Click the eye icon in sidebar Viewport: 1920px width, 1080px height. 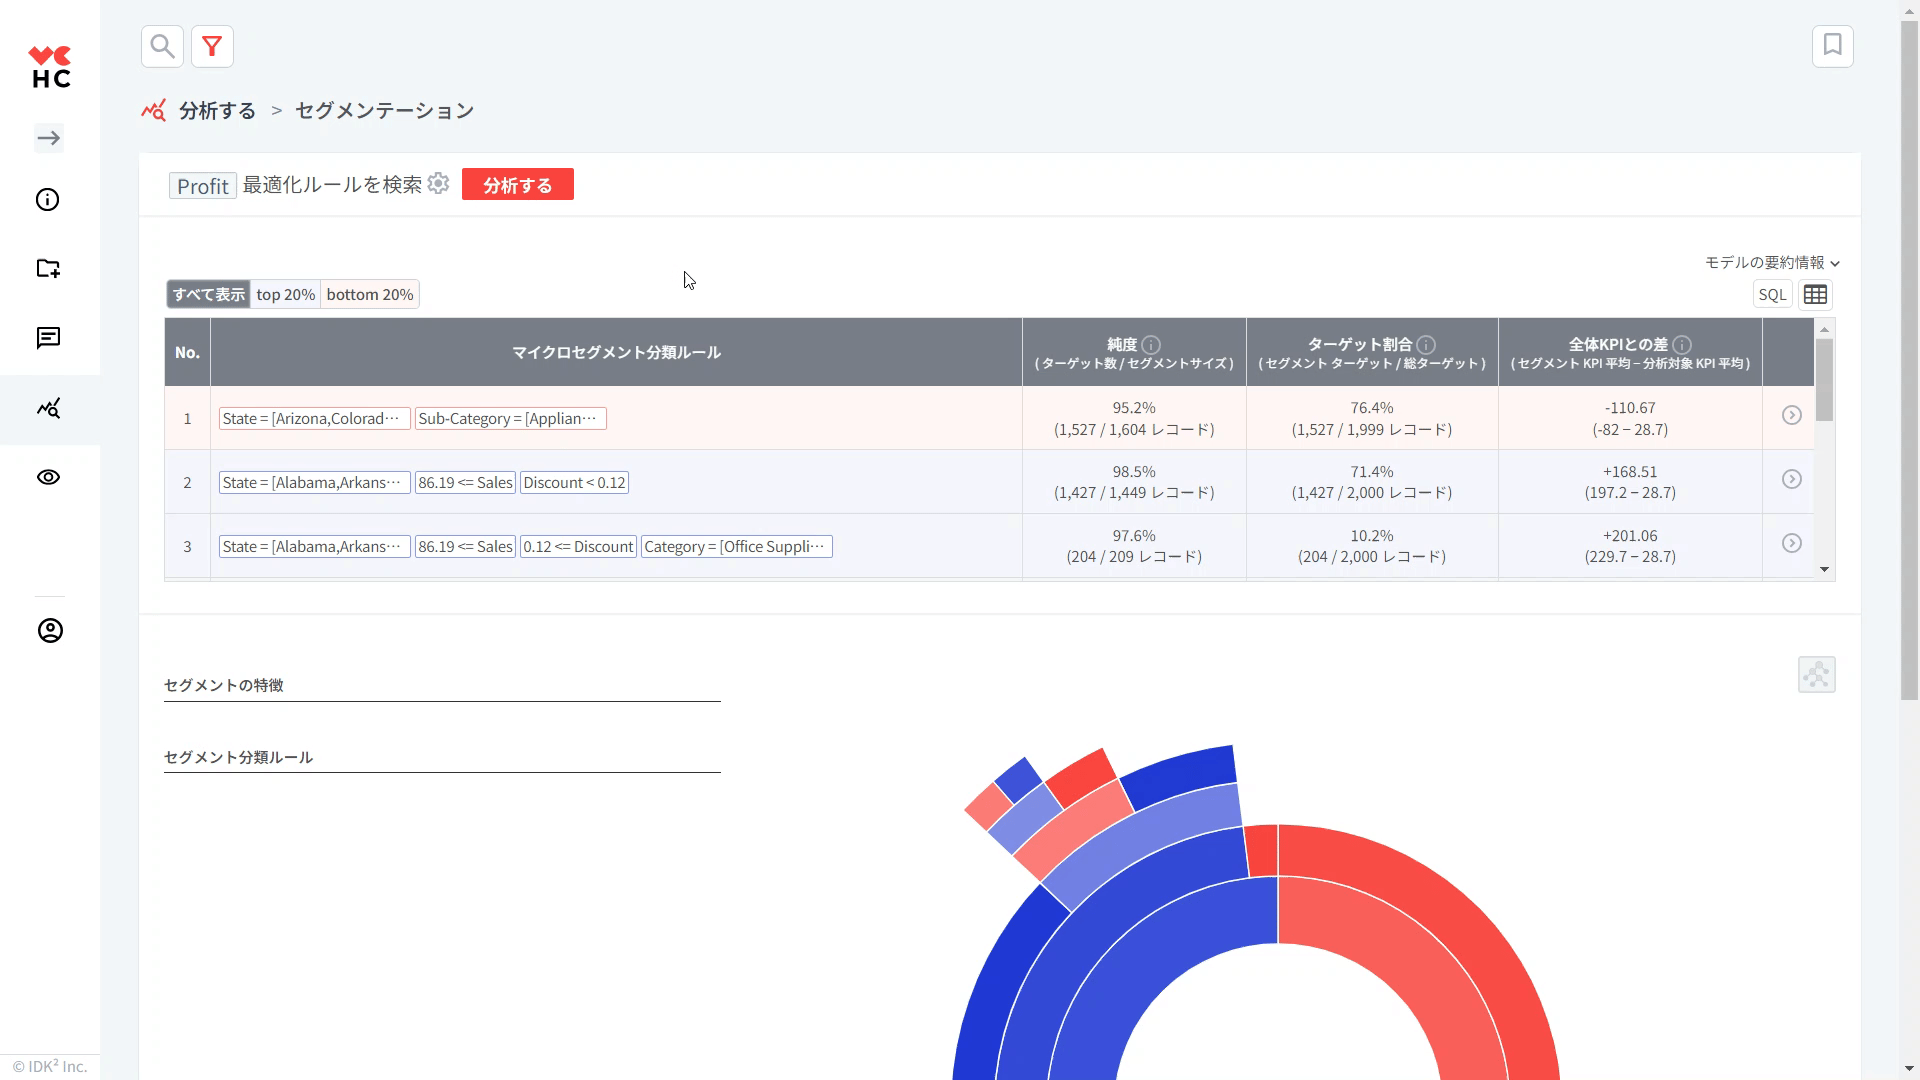point(48,477)
